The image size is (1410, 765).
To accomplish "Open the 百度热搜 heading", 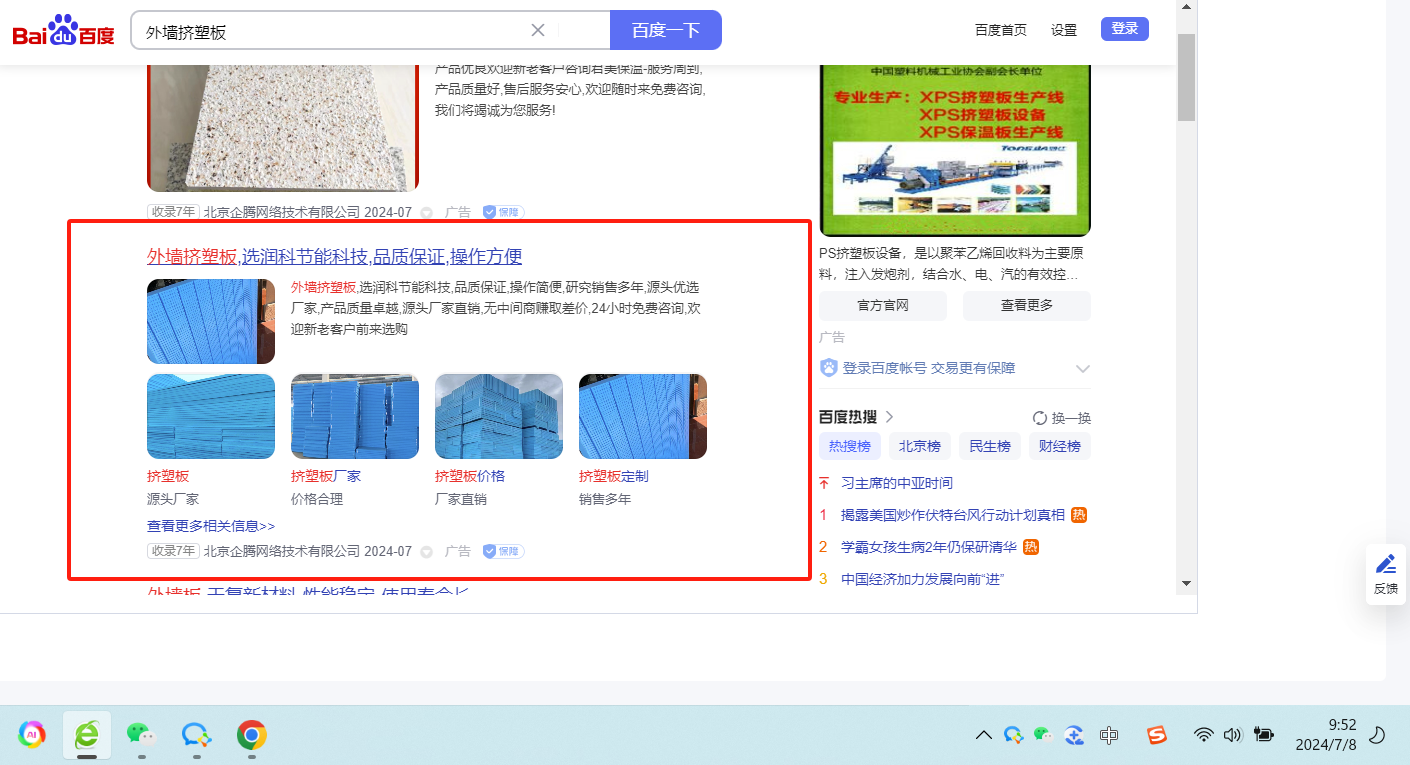I will point(849,417).
